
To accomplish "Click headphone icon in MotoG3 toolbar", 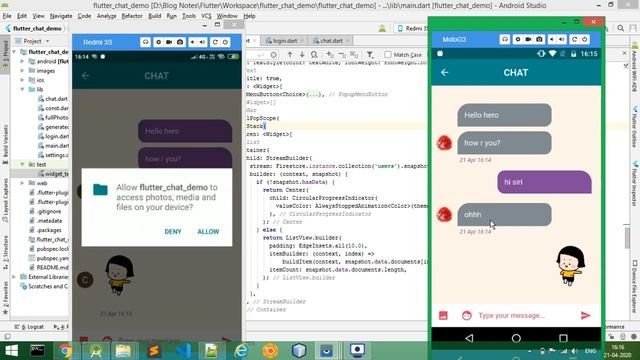I will coord(505,39).
